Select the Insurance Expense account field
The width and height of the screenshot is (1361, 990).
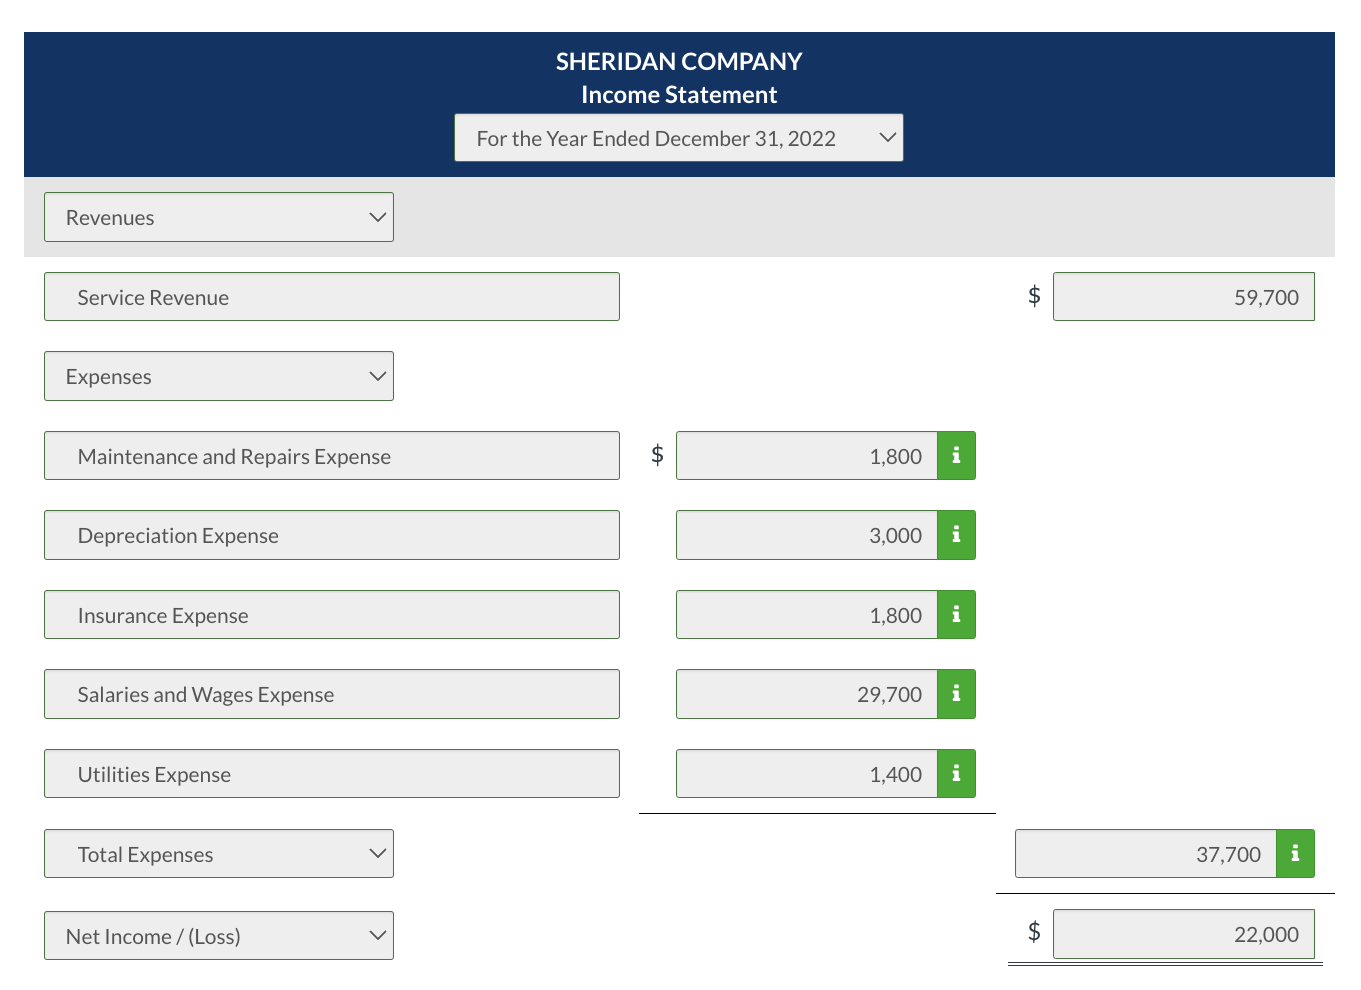click(332, 615)
